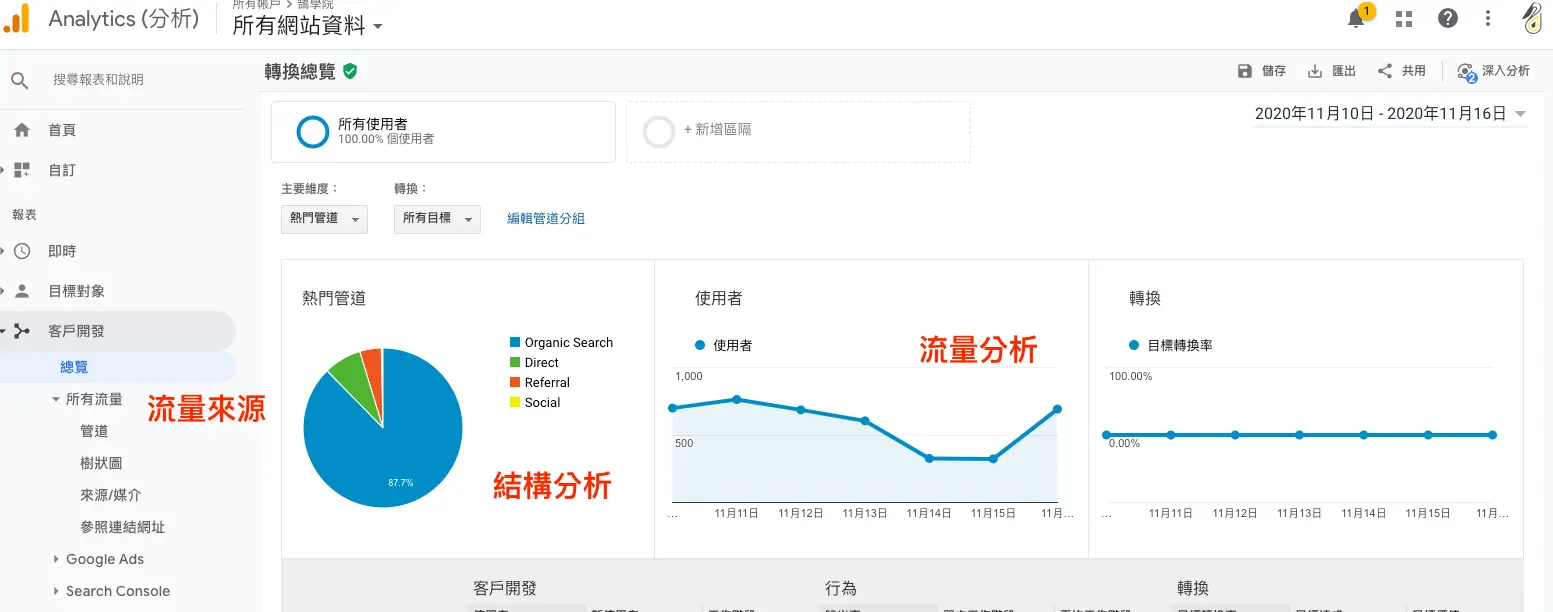Image resolution: width=1553 pixels, height=612 pixels.
Task: Click the 深入分析 button
Action: (x=1494, y=71)
